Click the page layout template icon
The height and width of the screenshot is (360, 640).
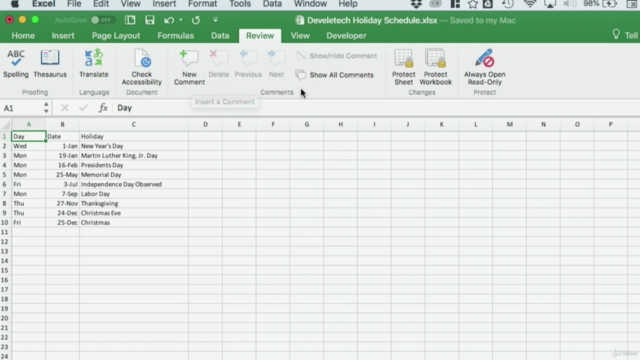click(130, 20)
